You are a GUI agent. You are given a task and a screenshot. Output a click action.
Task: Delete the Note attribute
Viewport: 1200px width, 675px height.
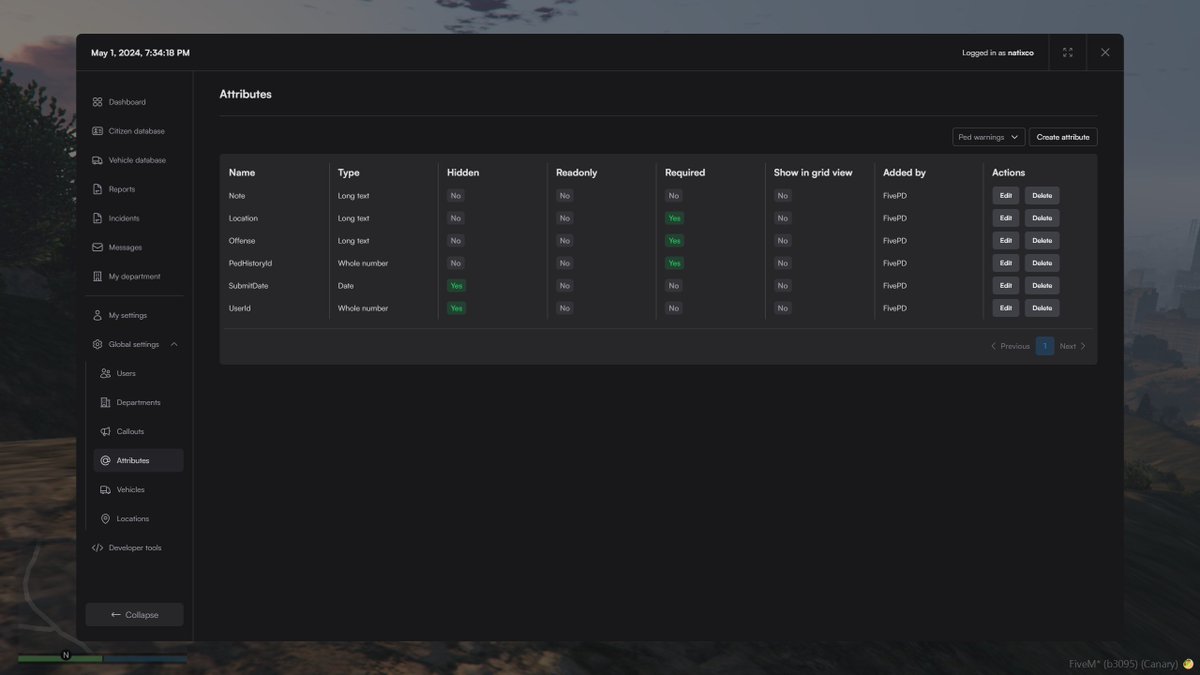point(1042,196)
